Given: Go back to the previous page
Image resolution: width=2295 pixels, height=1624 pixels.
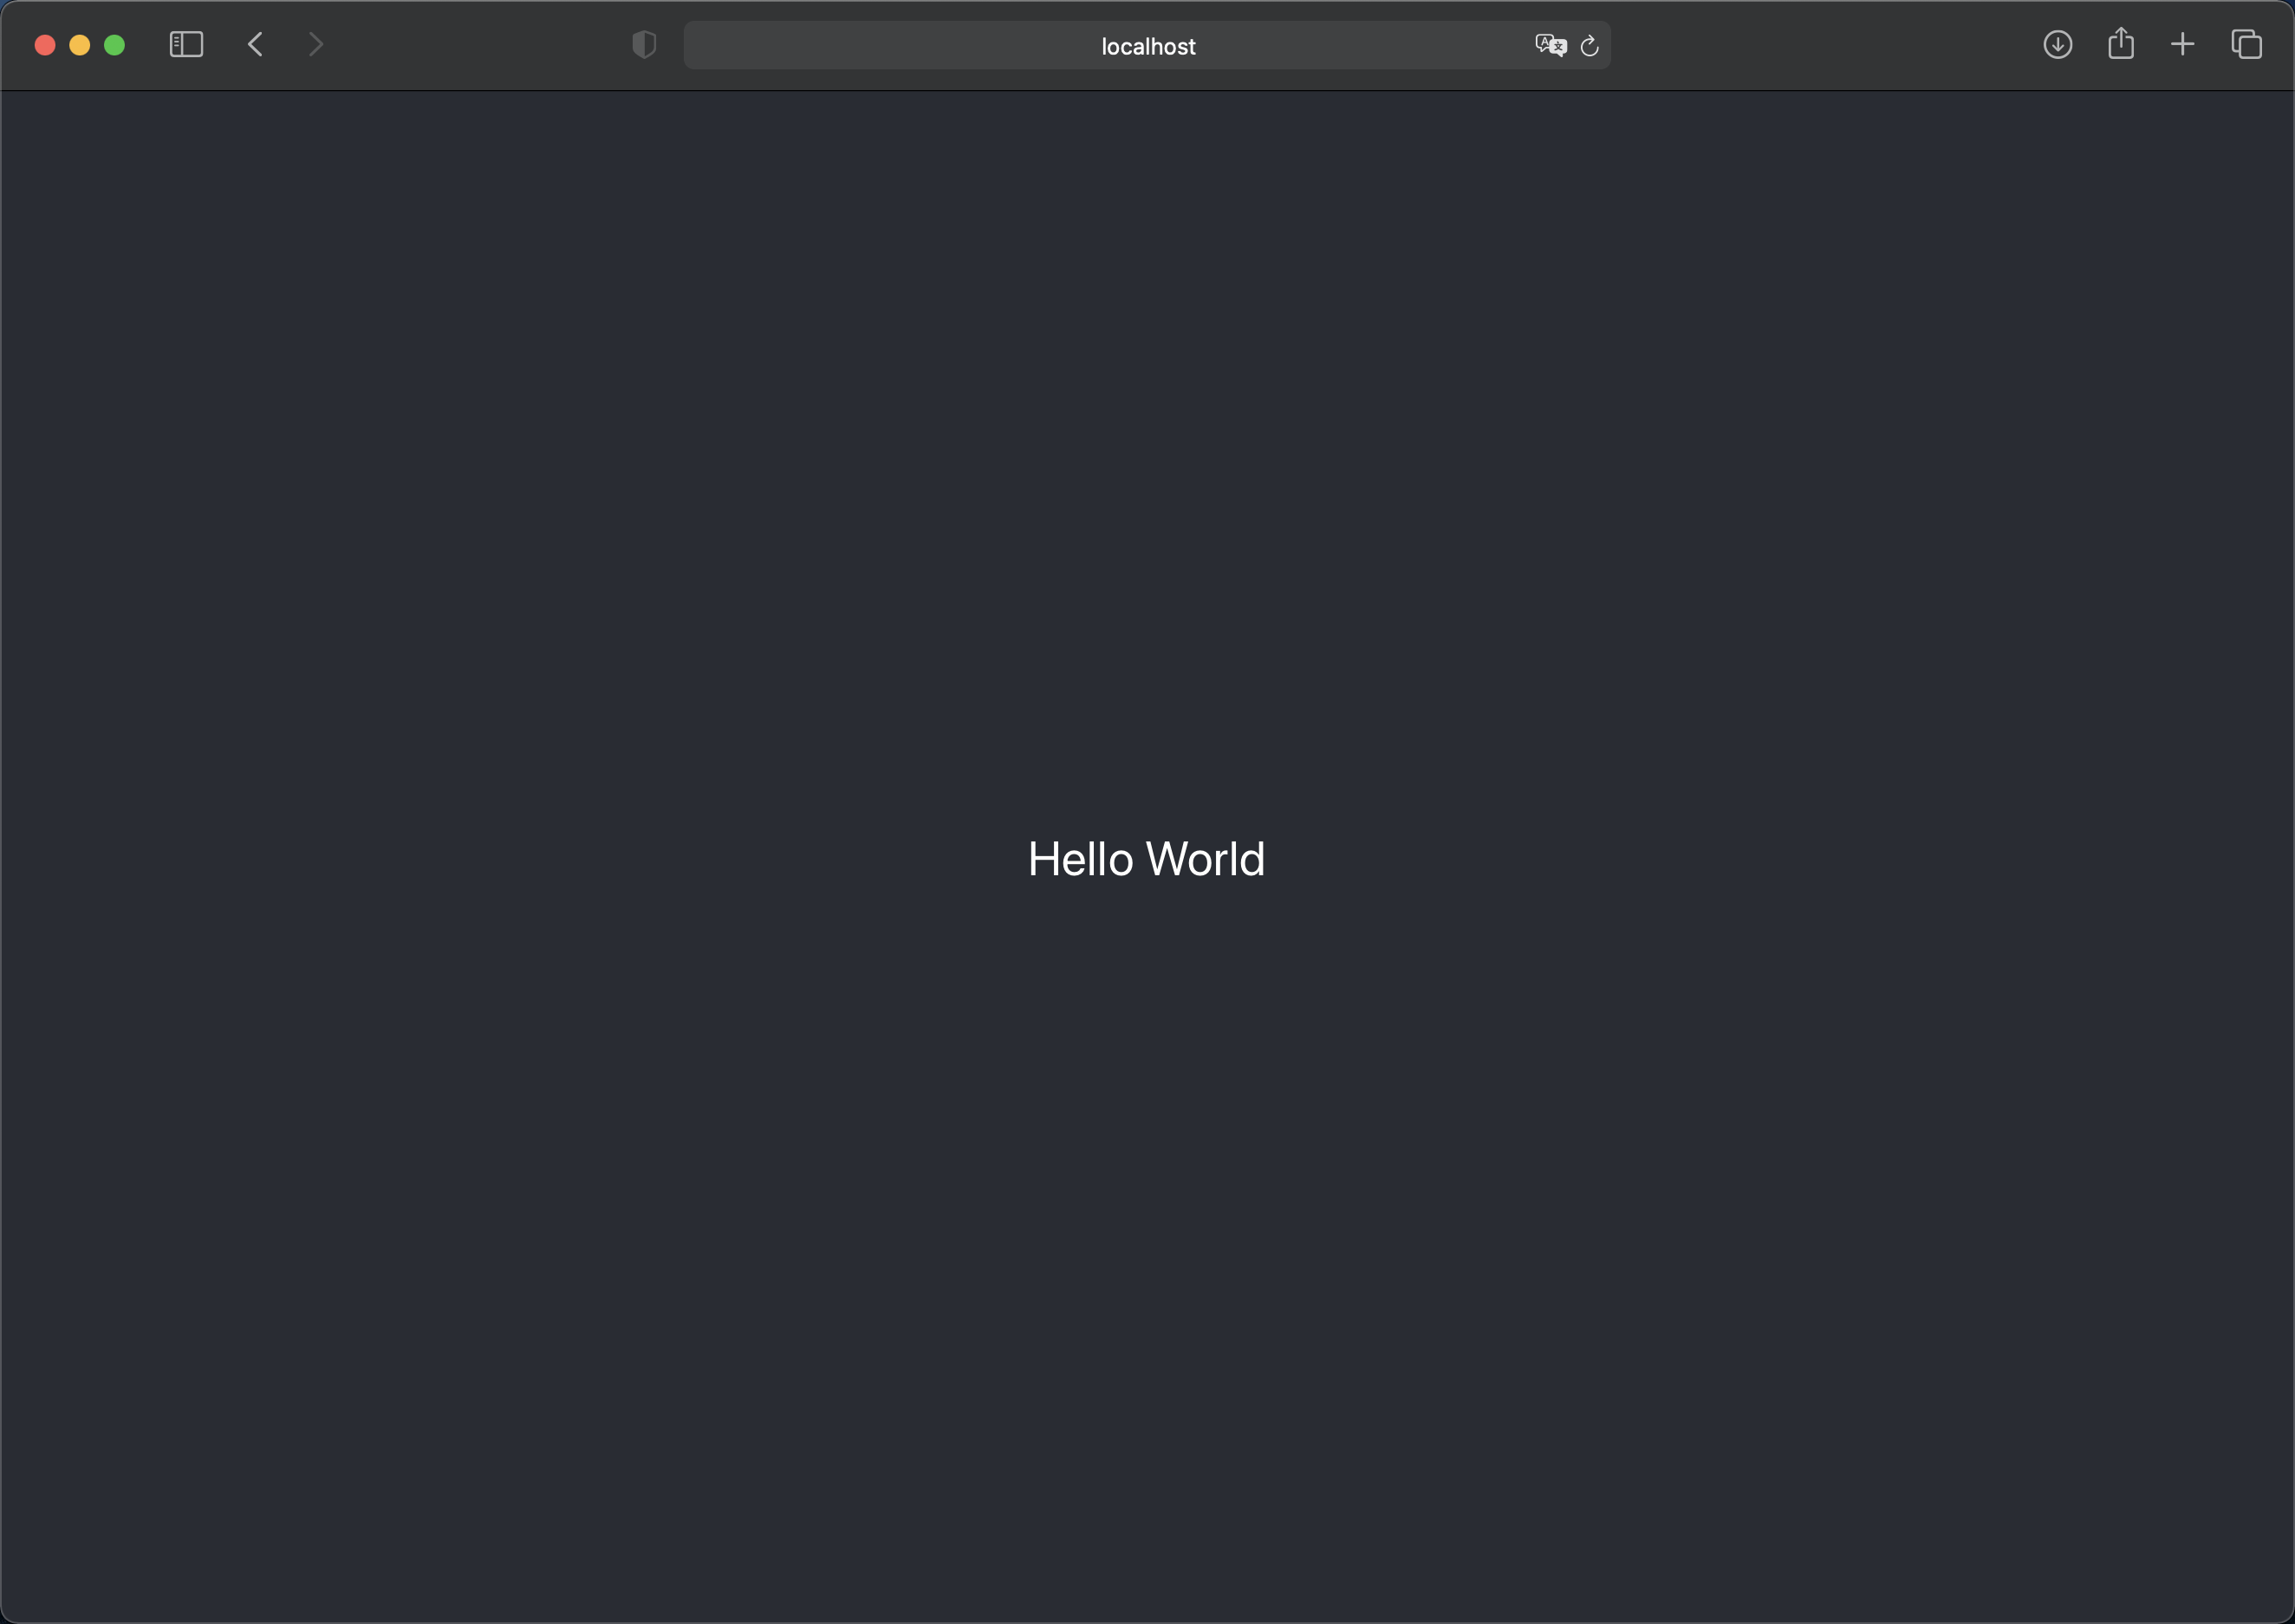Looking at the screenshot, I should coord(256,45).
